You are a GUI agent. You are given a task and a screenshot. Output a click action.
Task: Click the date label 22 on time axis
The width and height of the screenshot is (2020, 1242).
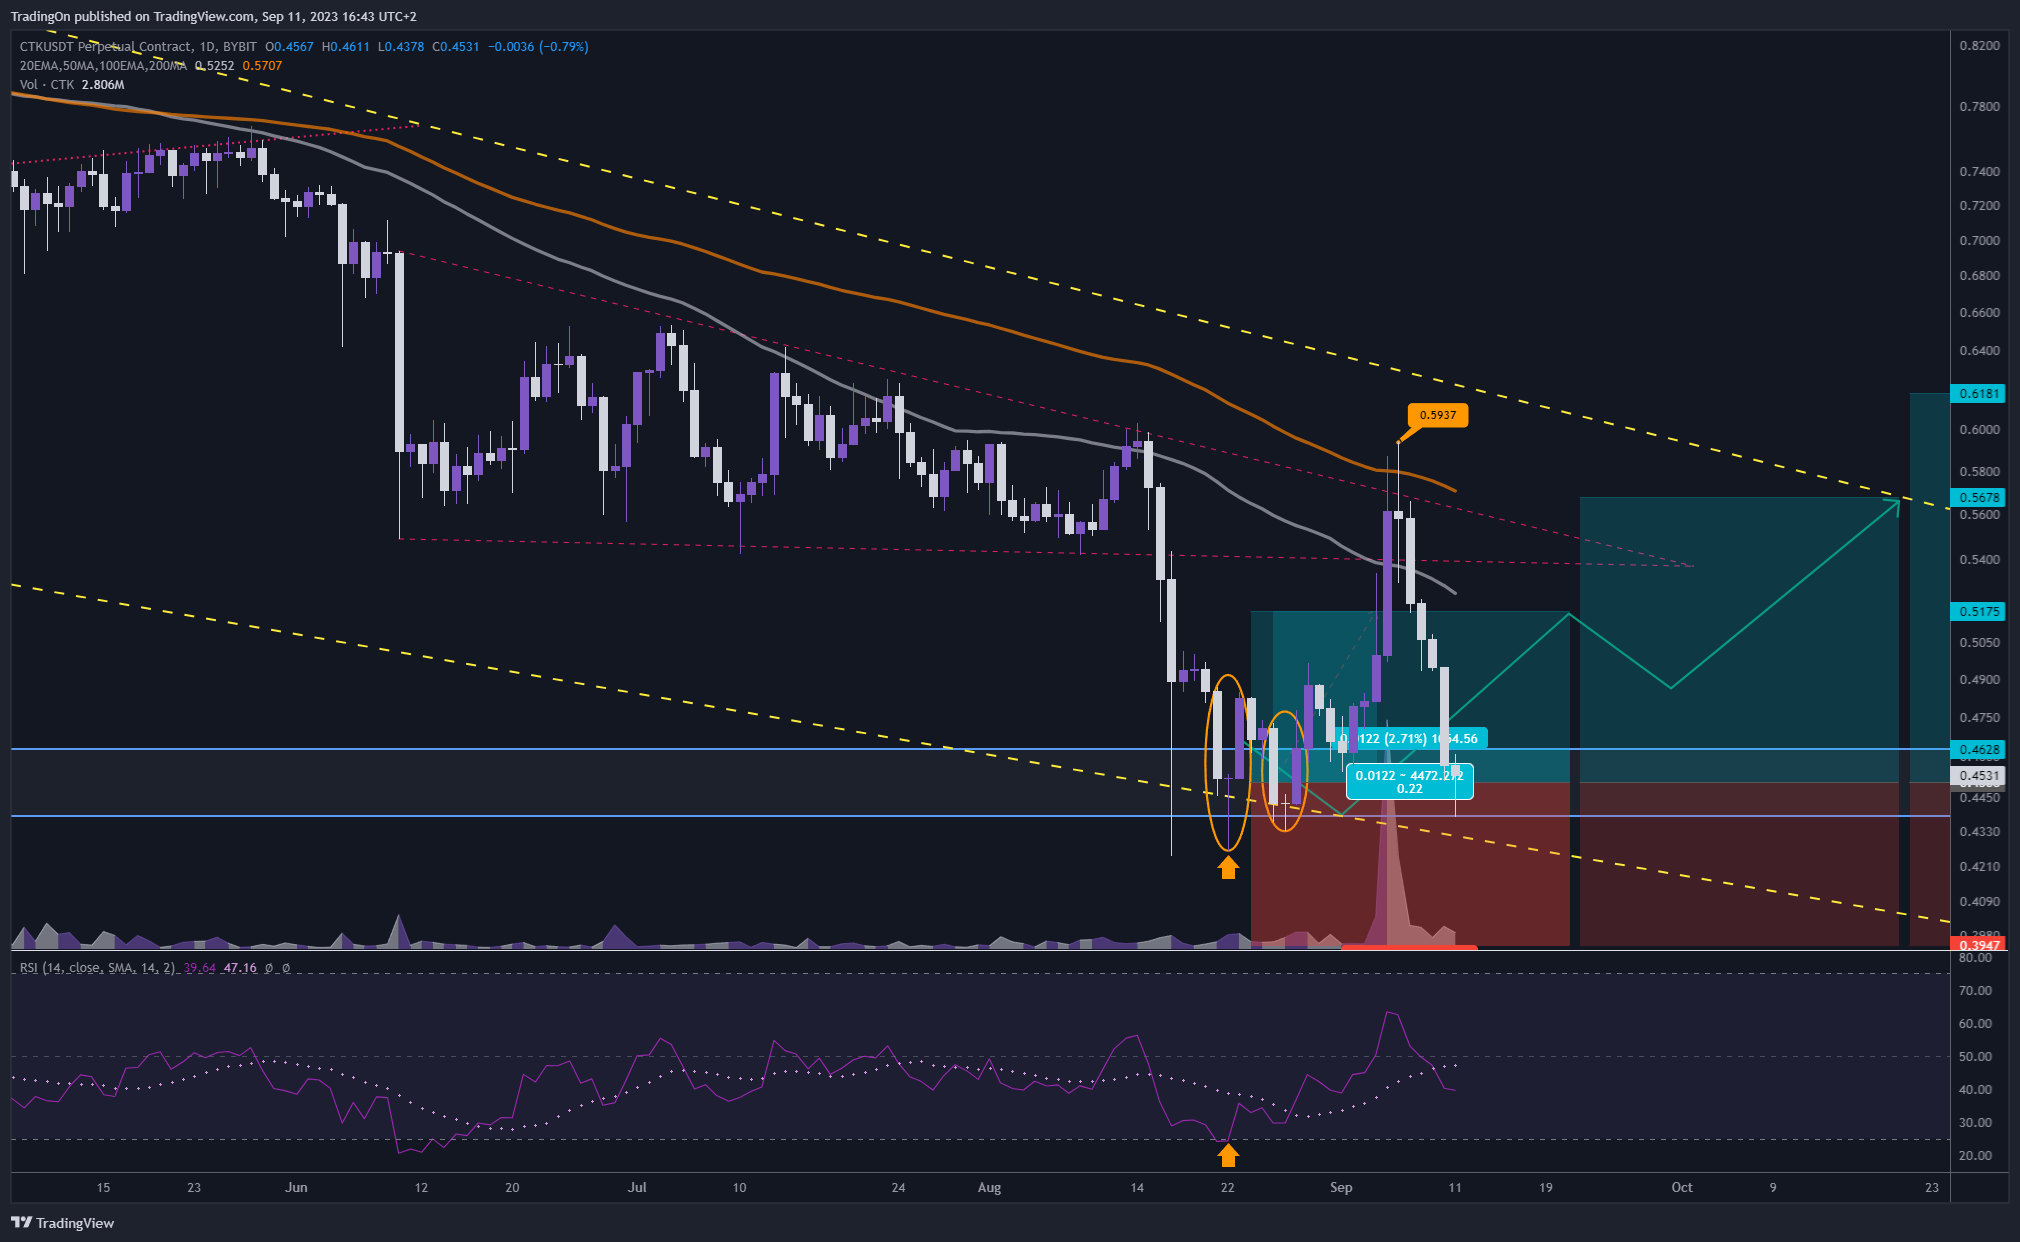pos(1228,1188)
